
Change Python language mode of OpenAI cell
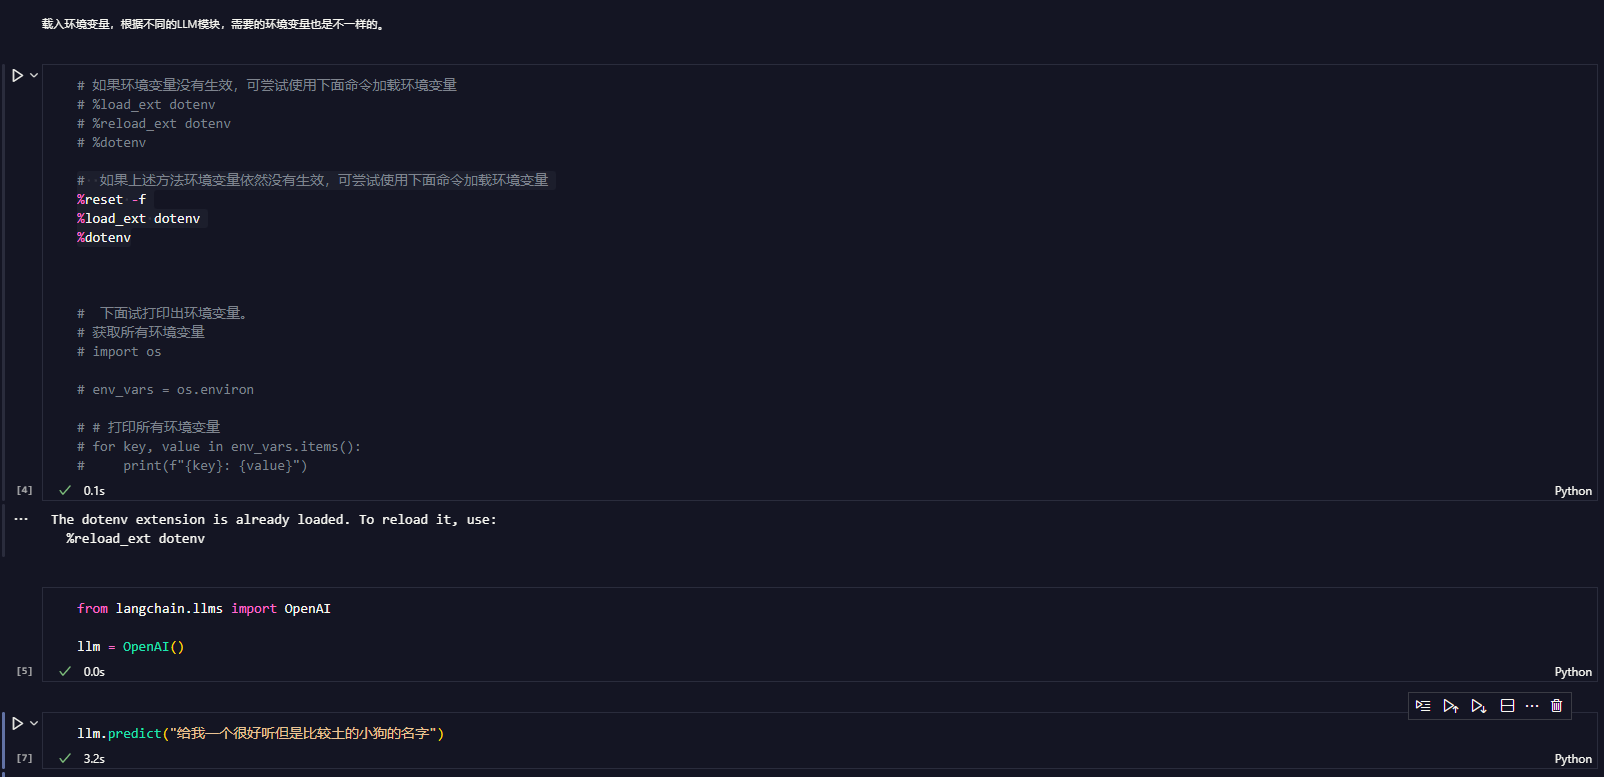point(1573,672)
